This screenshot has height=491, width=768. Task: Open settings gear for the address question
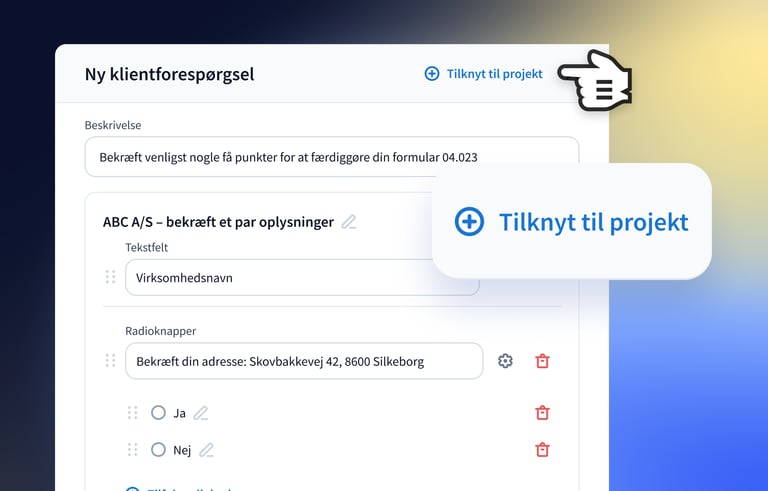(x=505, y=361)
